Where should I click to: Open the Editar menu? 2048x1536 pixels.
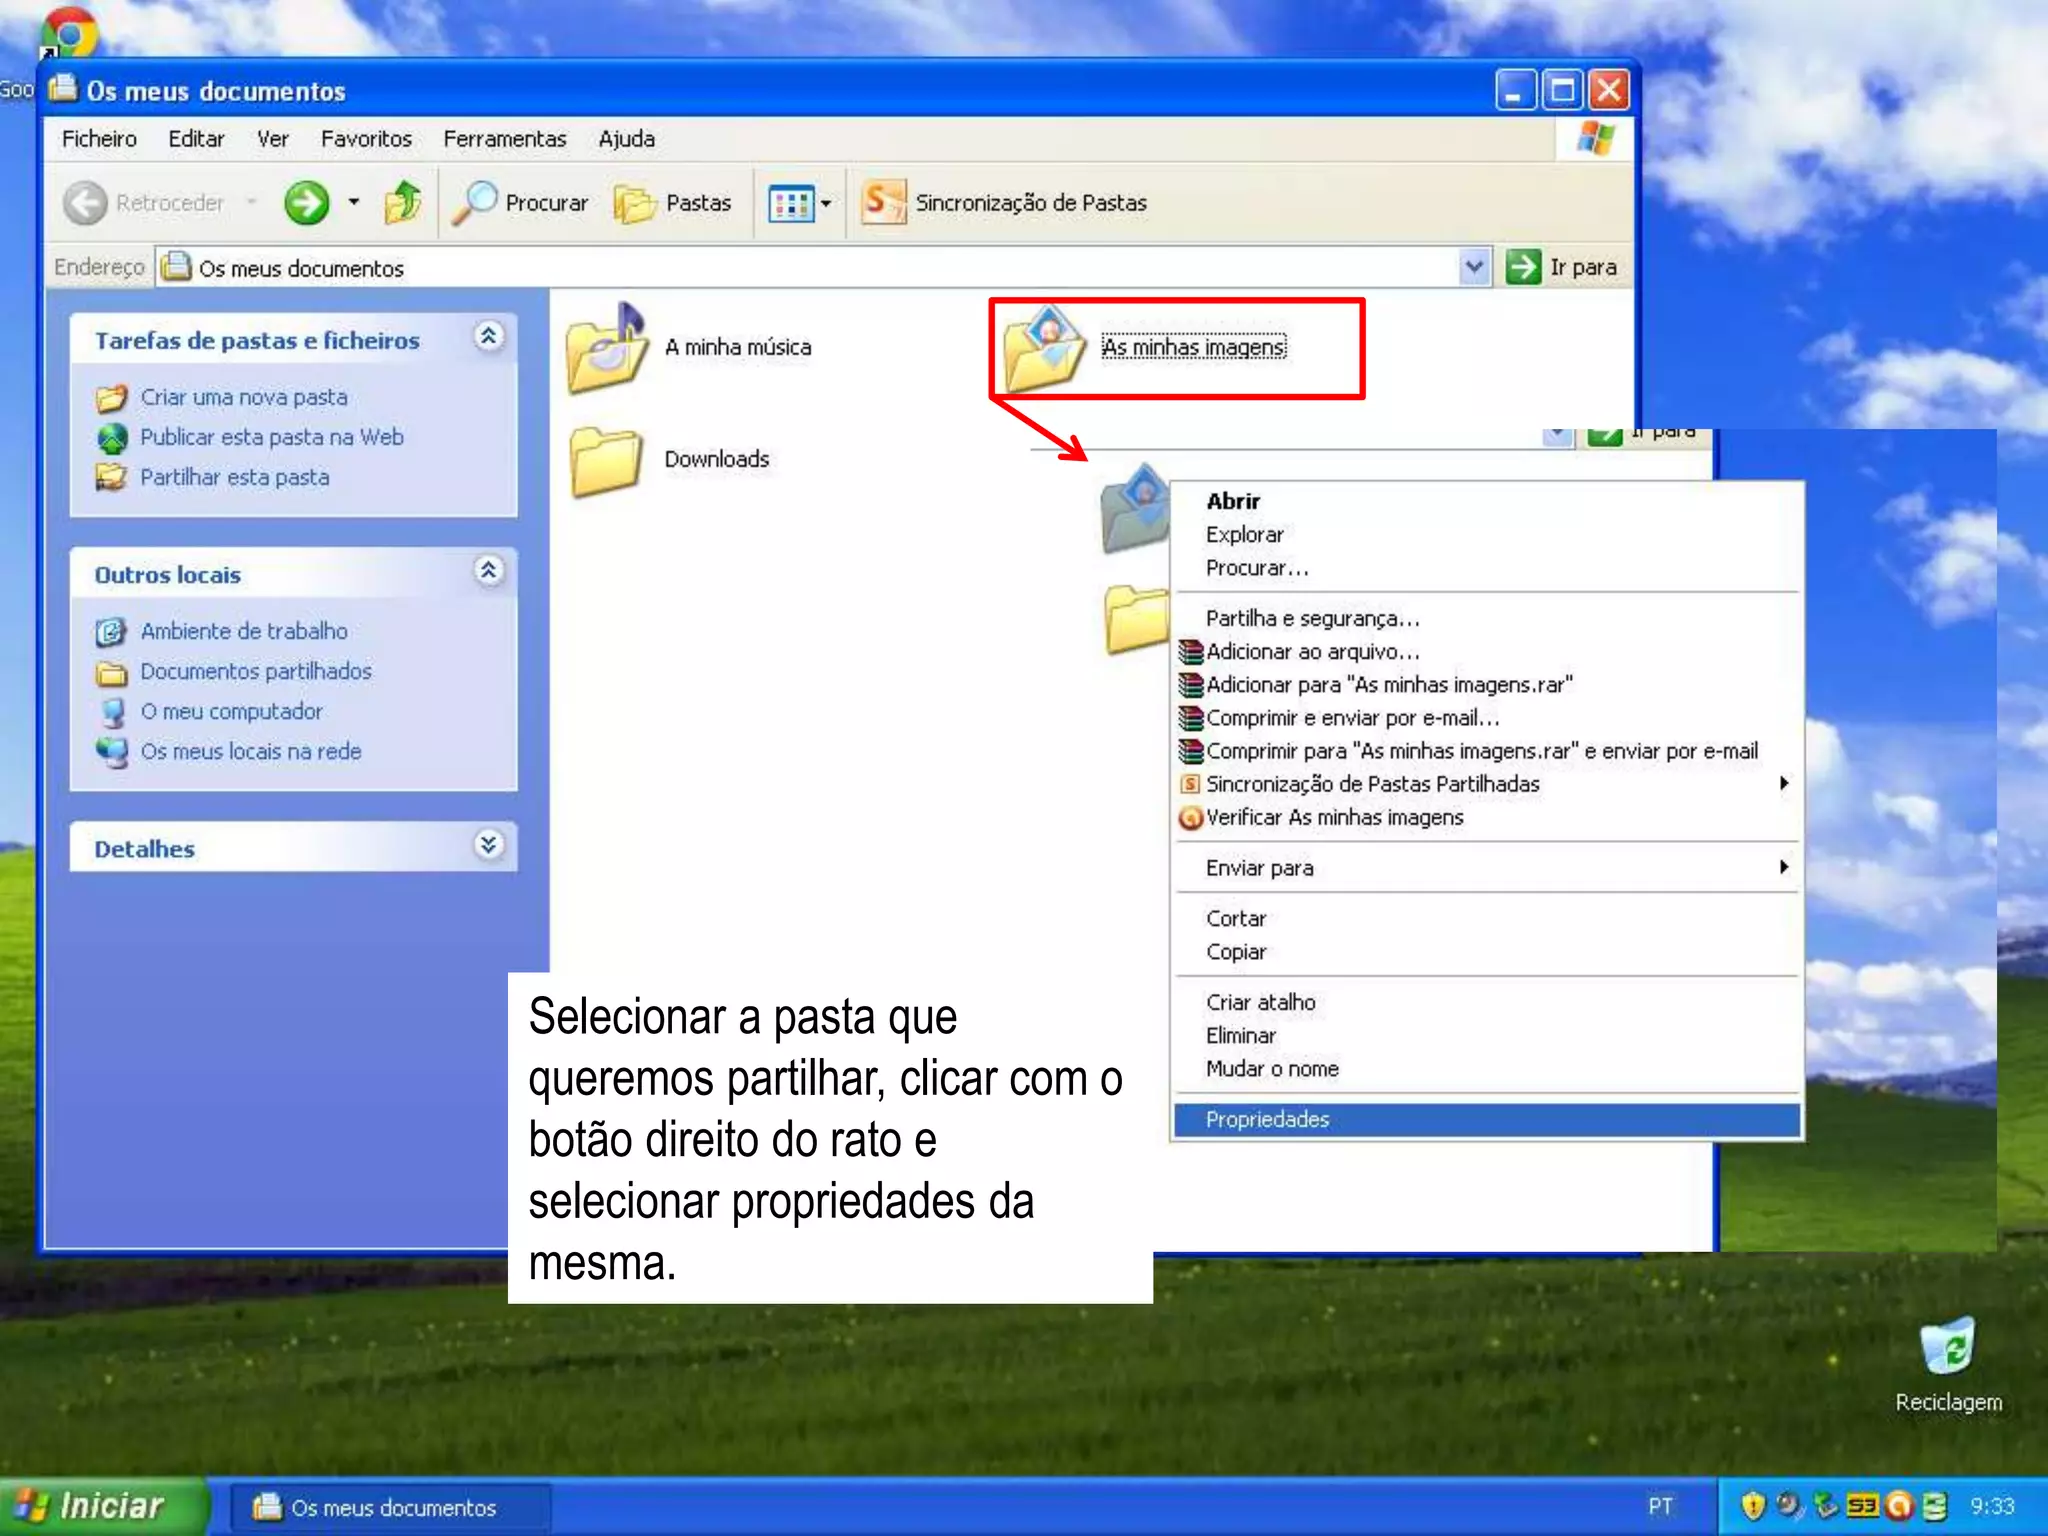[196, 139]
